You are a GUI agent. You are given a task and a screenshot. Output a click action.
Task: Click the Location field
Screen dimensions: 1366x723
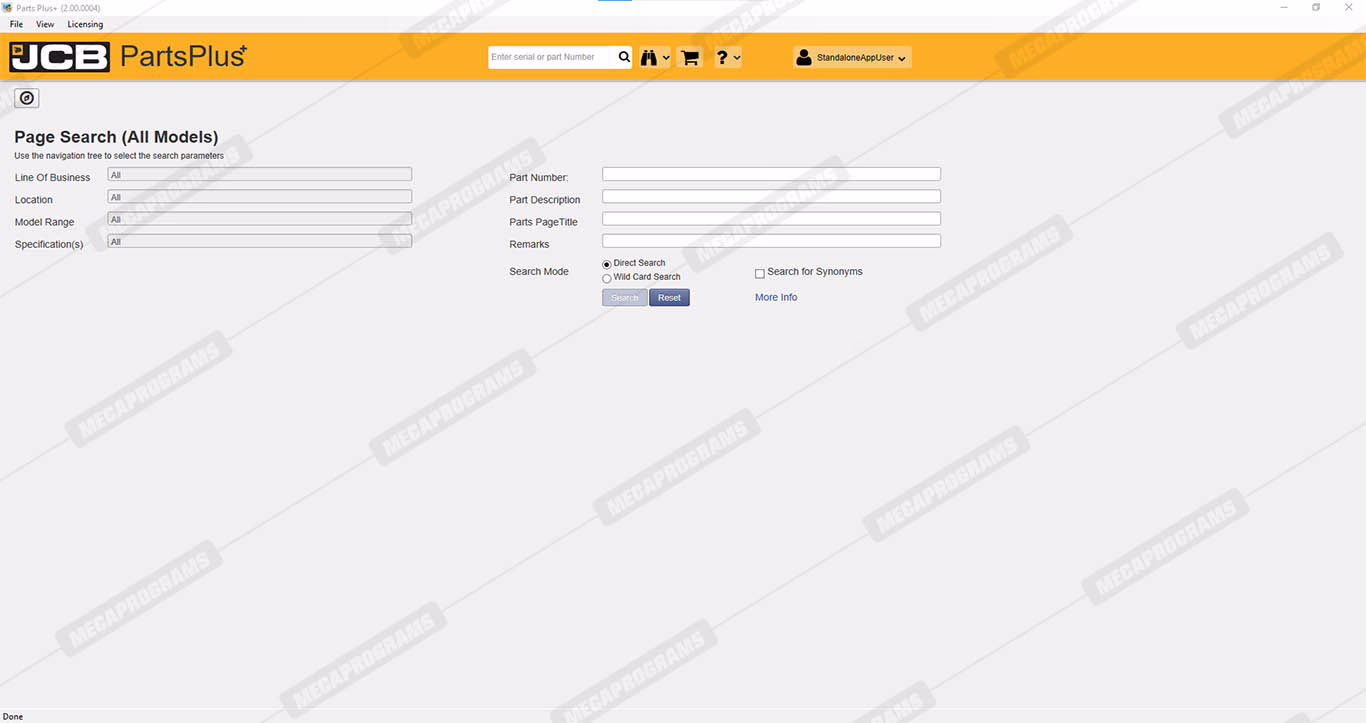[260, 197]
